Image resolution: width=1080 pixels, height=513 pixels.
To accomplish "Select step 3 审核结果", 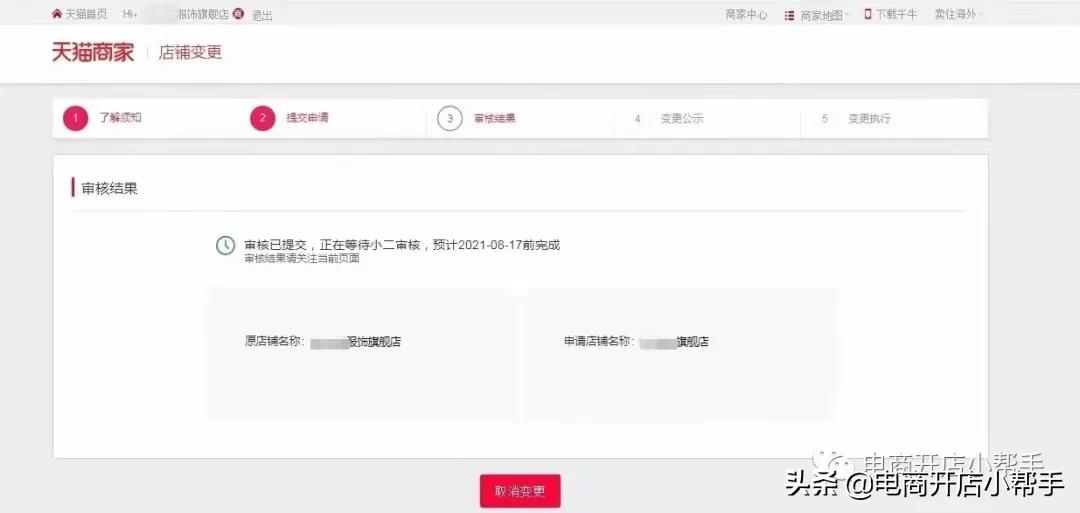I will coord(477,118).
